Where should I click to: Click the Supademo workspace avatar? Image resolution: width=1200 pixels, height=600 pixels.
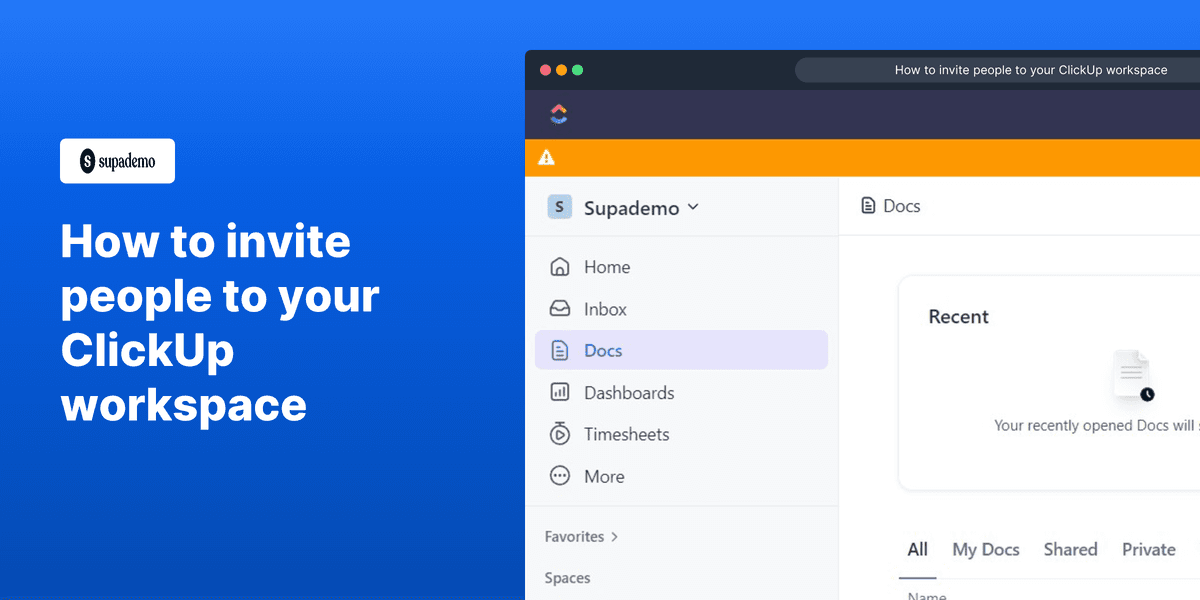(560, 207)
